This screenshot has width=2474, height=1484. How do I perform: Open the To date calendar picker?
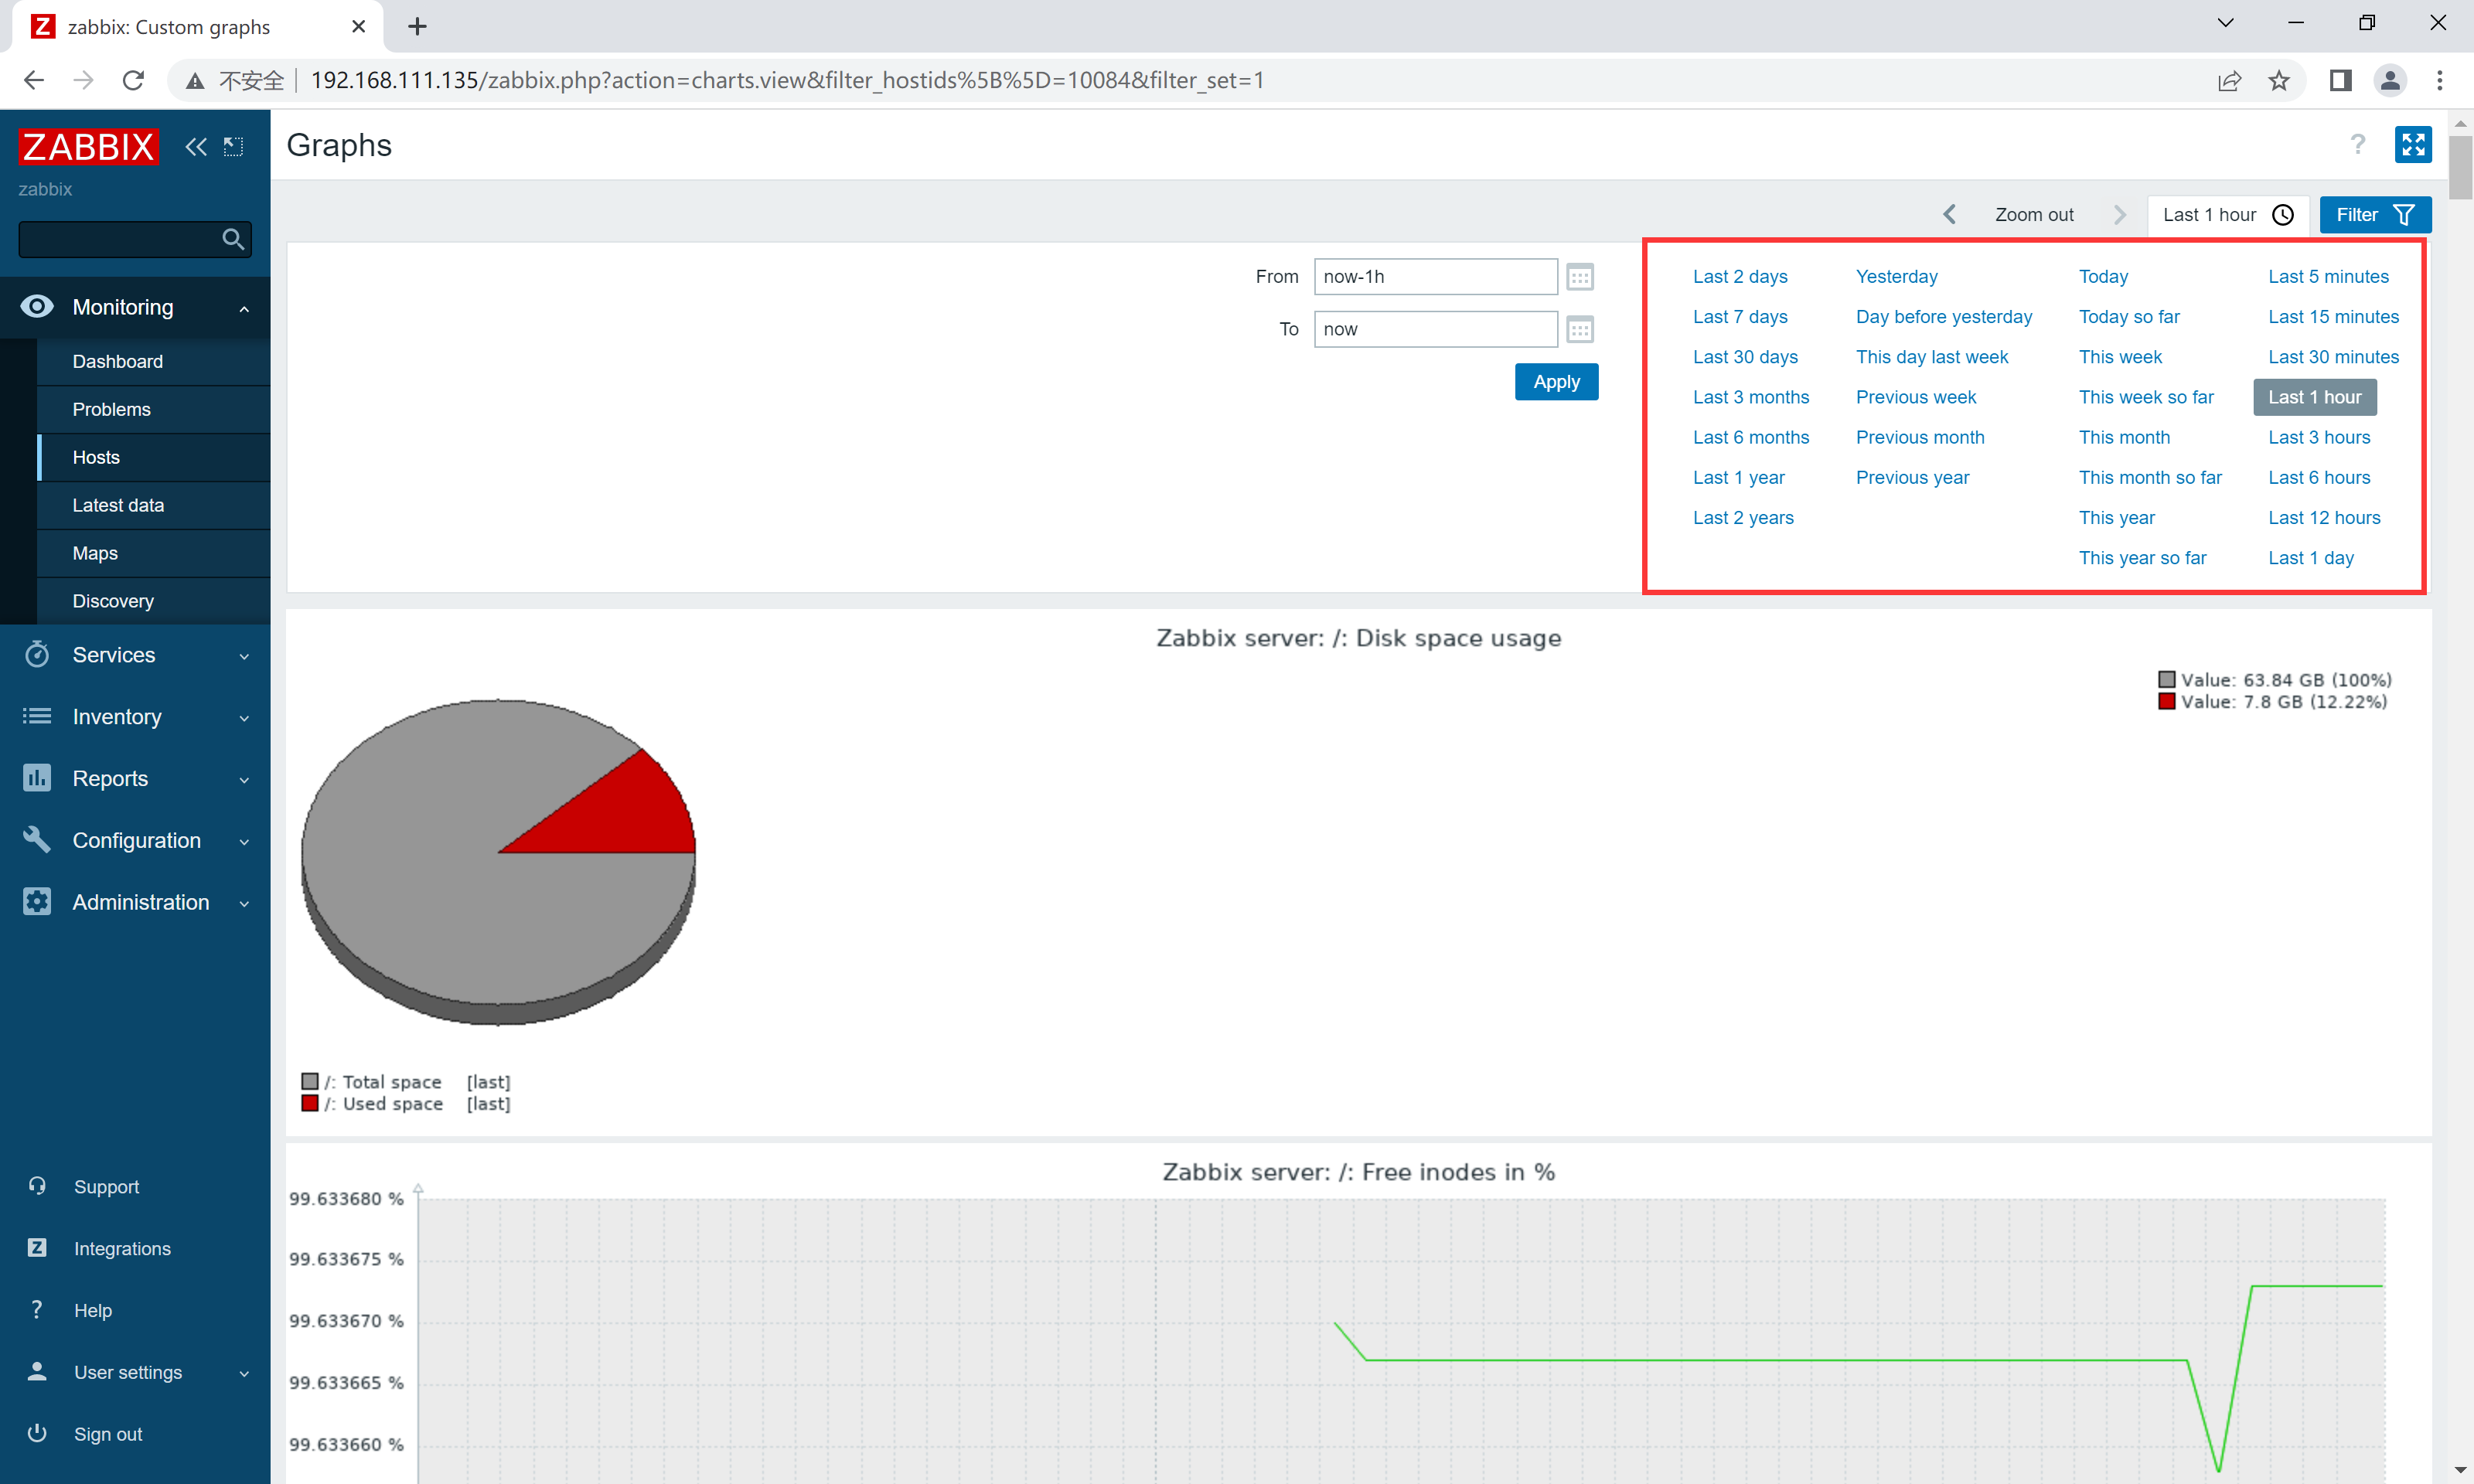click(1580, 329)
